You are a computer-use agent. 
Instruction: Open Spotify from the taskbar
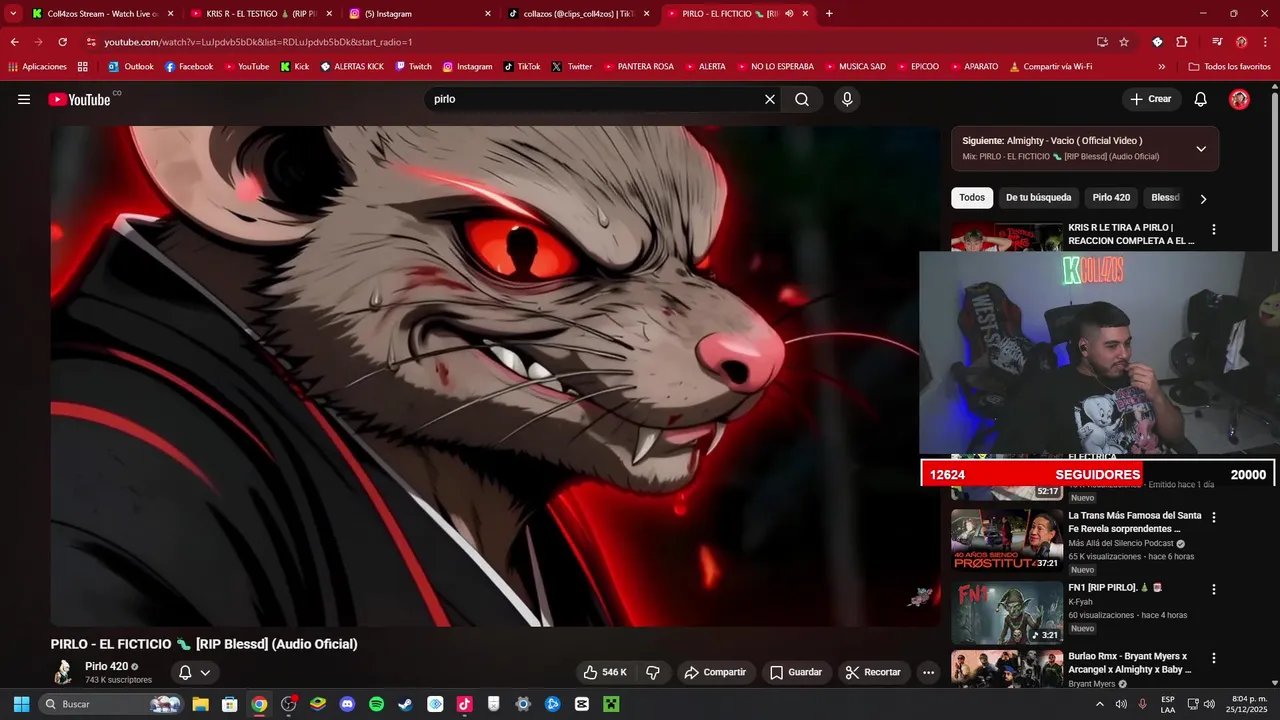click(376, 704)
